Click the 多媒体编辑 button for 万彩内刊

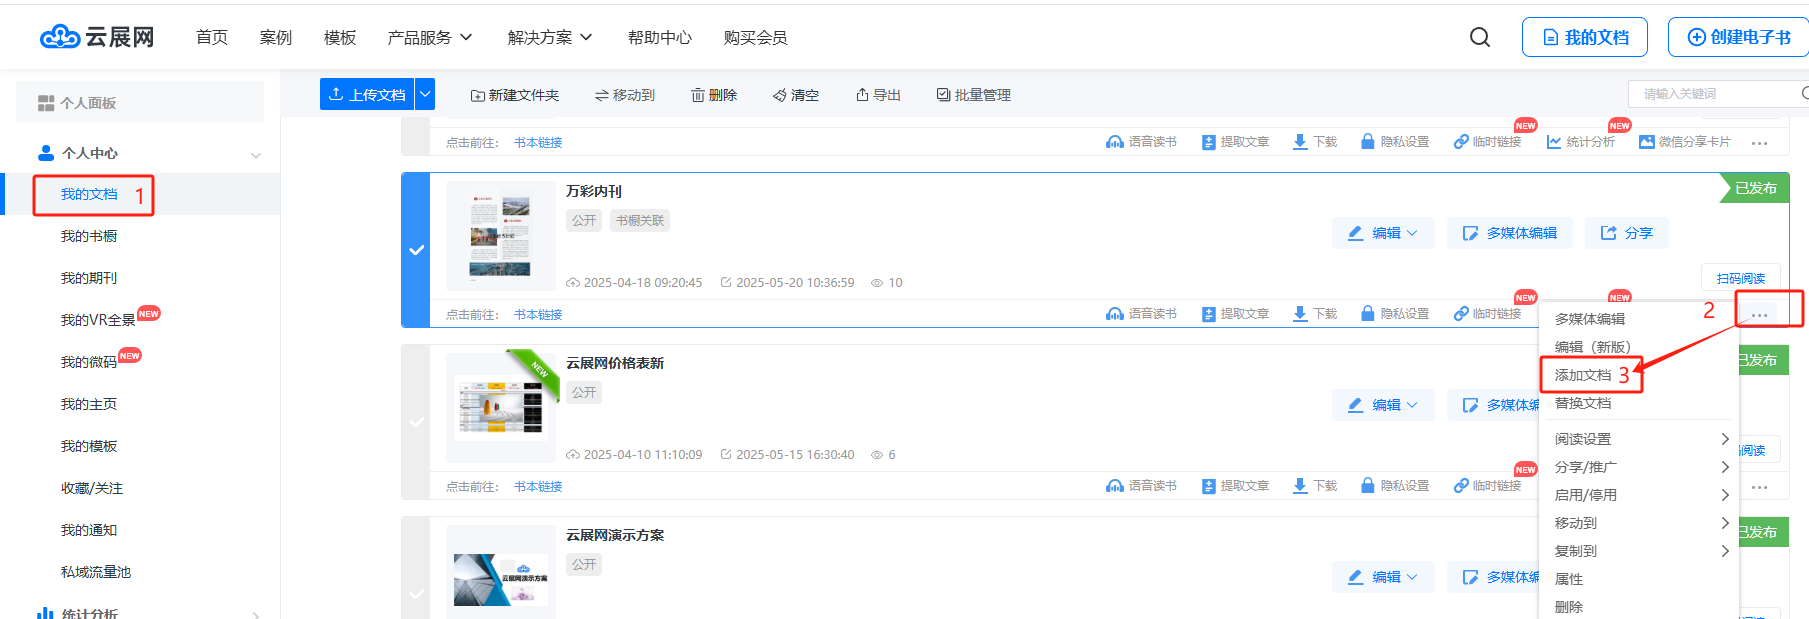(x=1509, y=233)
